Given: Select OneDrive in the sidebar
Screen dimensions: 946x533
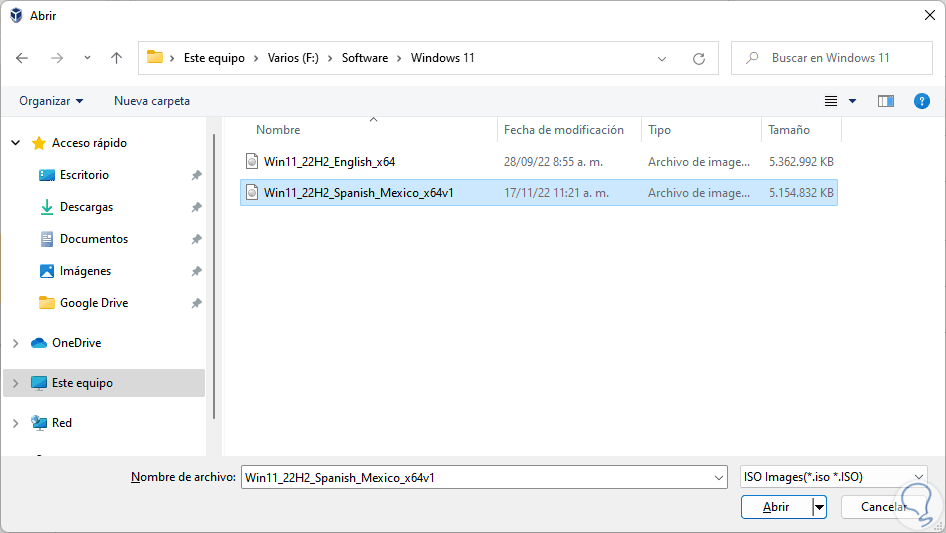Looking at the screenshot, I should pos(77,343).
